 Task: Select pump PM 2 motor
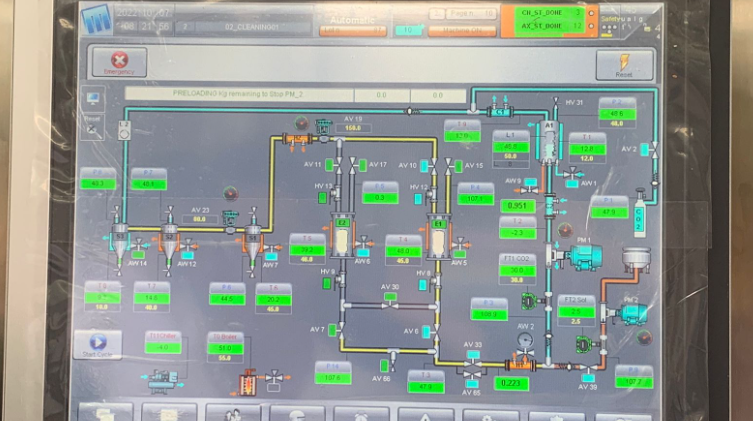(633, 314)
